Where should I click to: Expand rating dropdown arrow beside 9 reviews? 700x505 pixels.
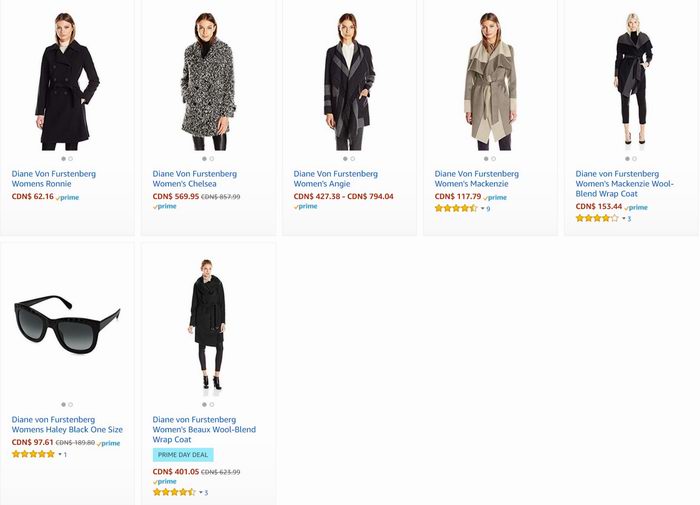pos(483,209)
